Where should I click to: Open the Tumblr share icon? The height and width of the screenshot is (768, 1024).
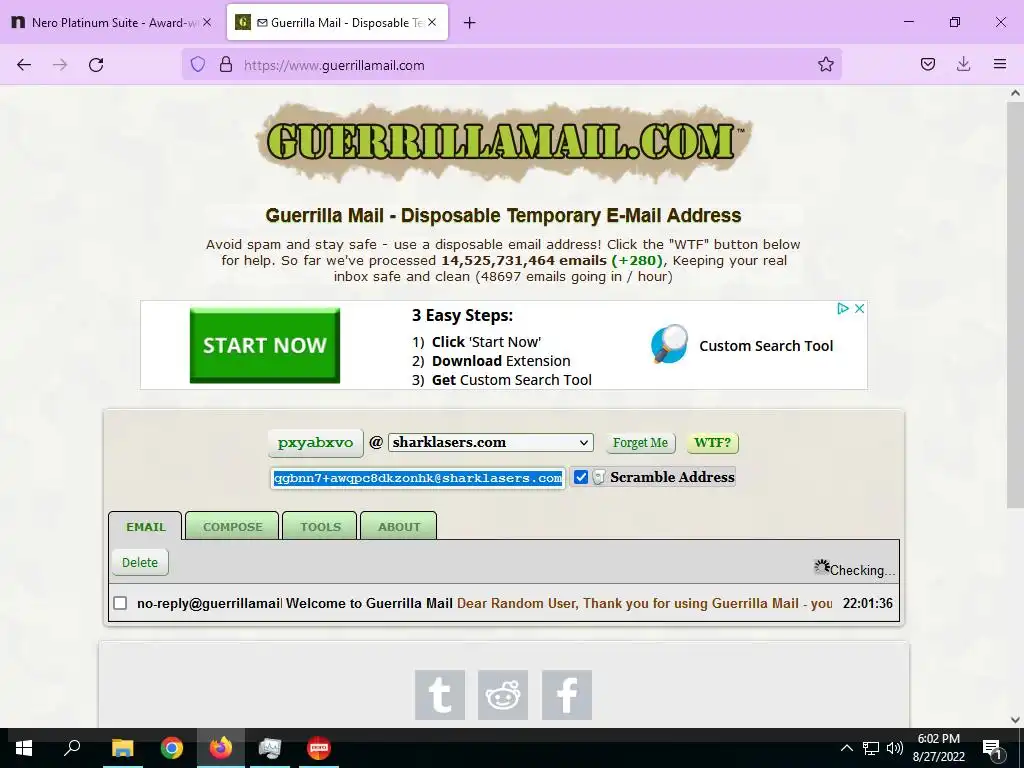(x=440, y=695)
